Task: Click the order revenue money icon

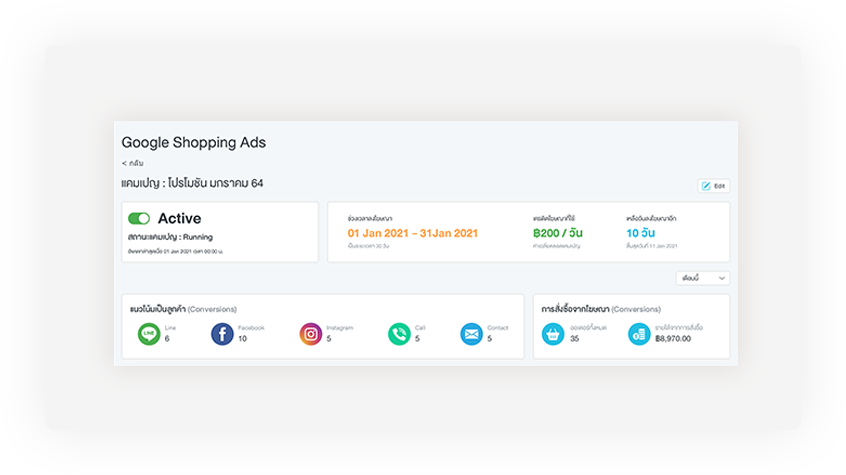Action: (x=639, y=334)
